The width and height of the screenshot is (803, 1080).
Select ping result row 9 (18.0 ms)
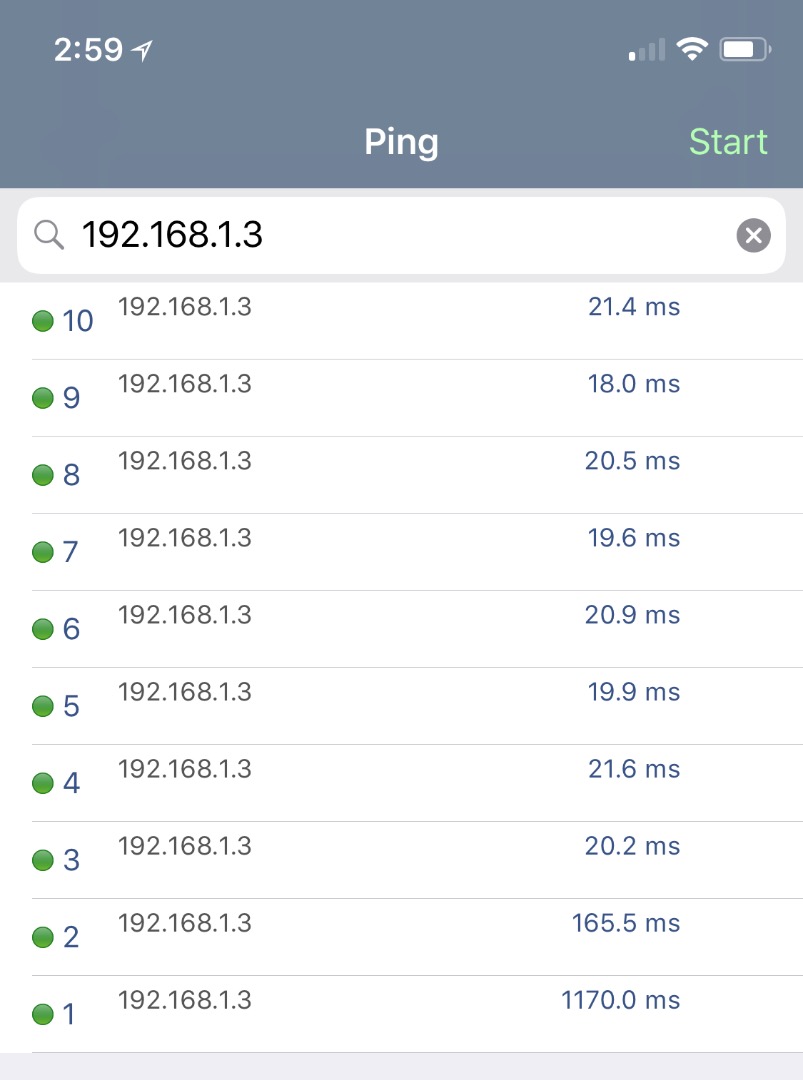400,398
